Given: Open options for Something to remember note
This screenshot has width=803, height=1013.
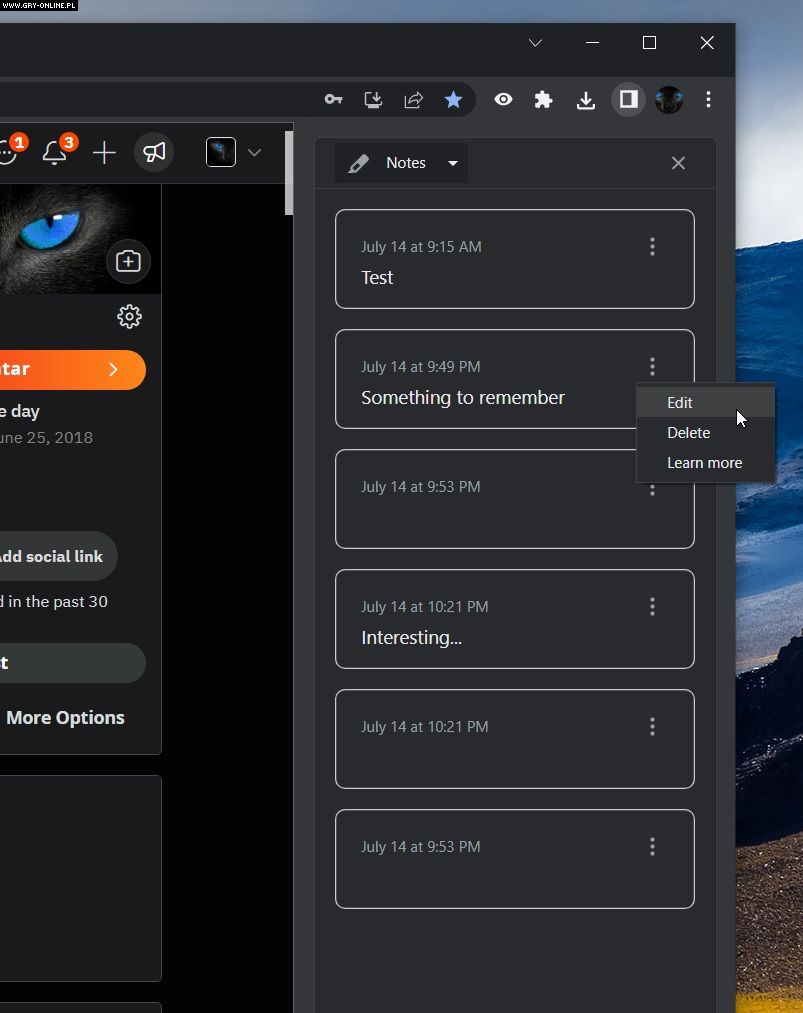Looking at the screenshot, I should [652, 366].
